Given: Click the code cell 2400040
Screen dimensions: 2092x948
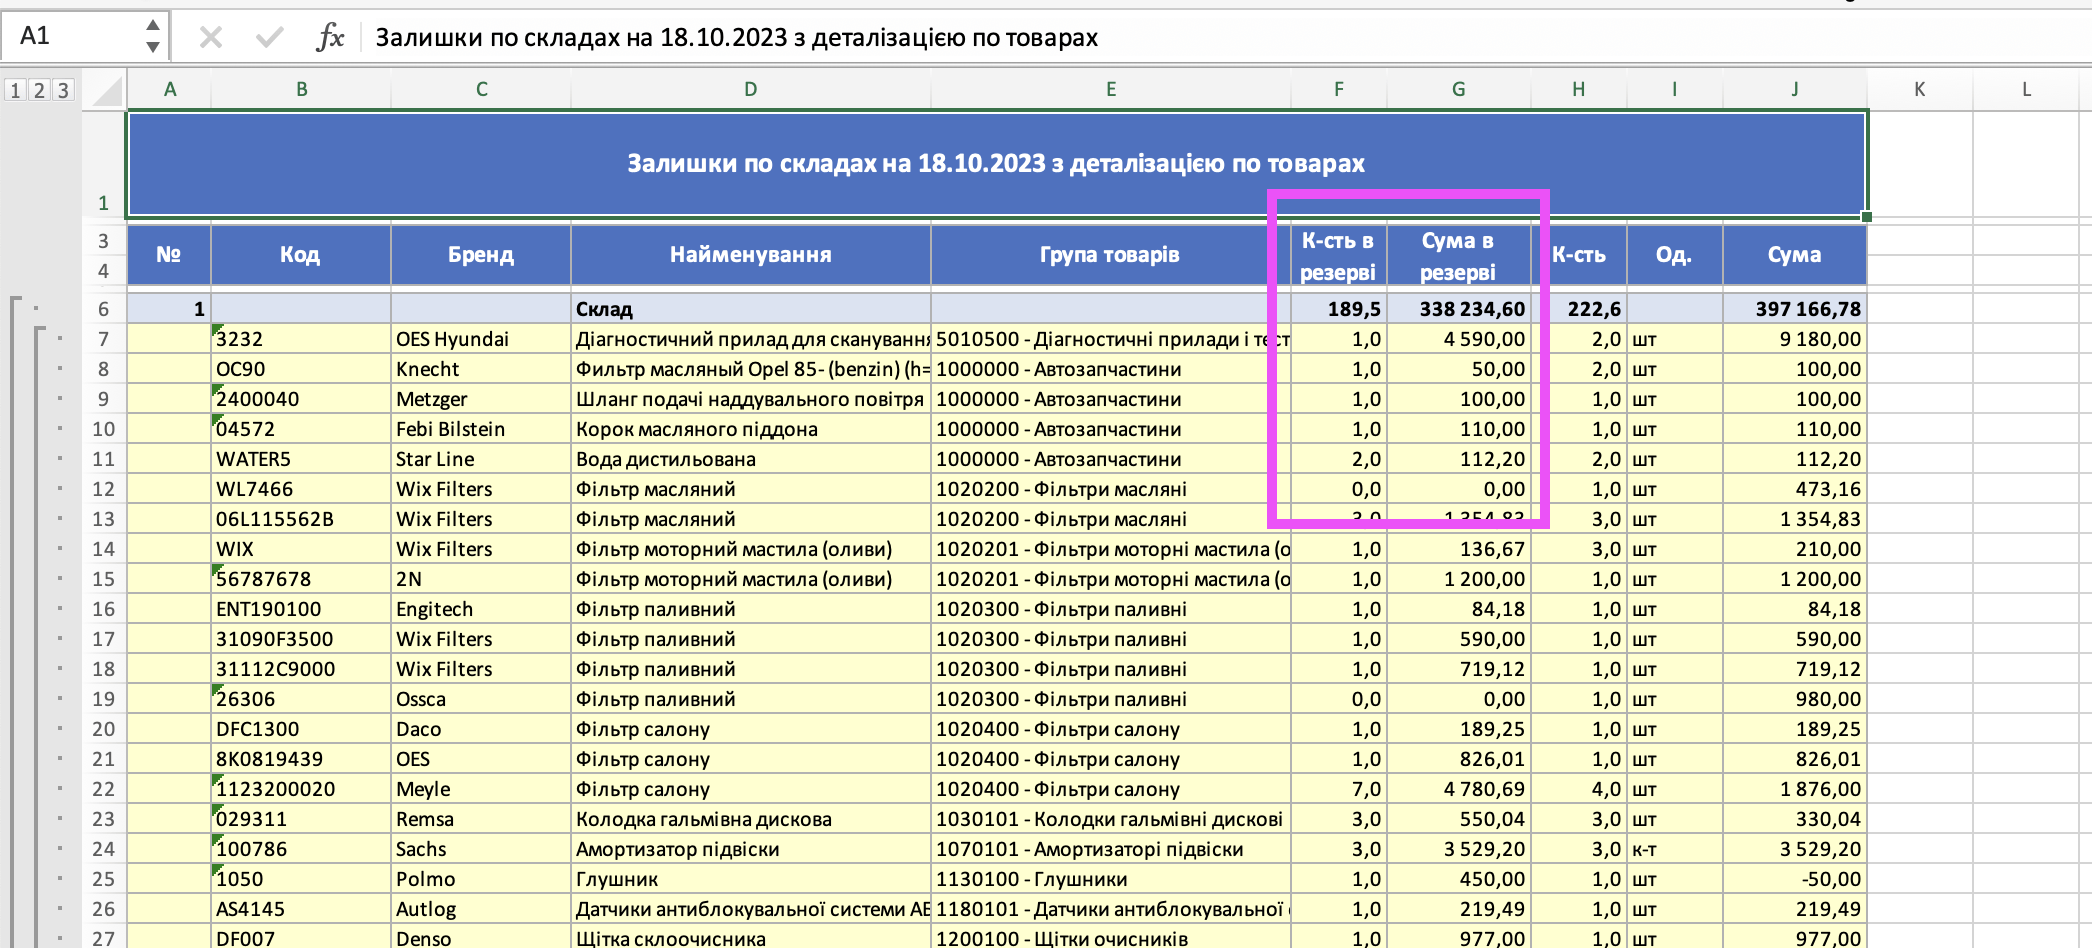Looking at the screenshot, I should click(301, 399).
